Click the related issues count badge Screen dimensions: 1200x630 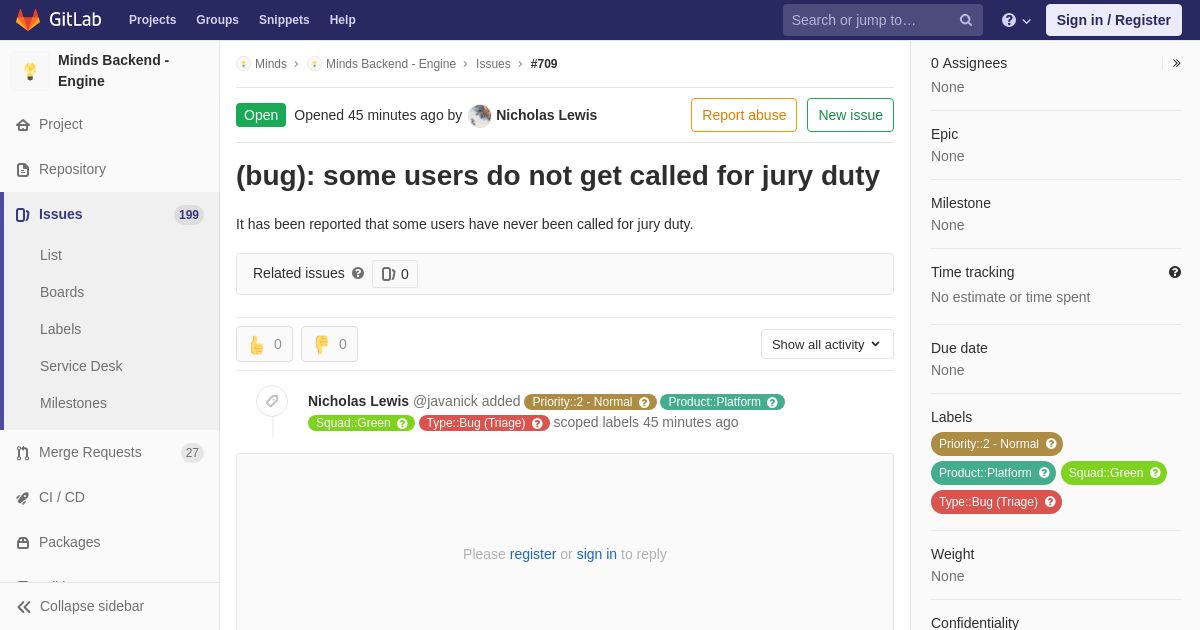[x=395, y=274]
